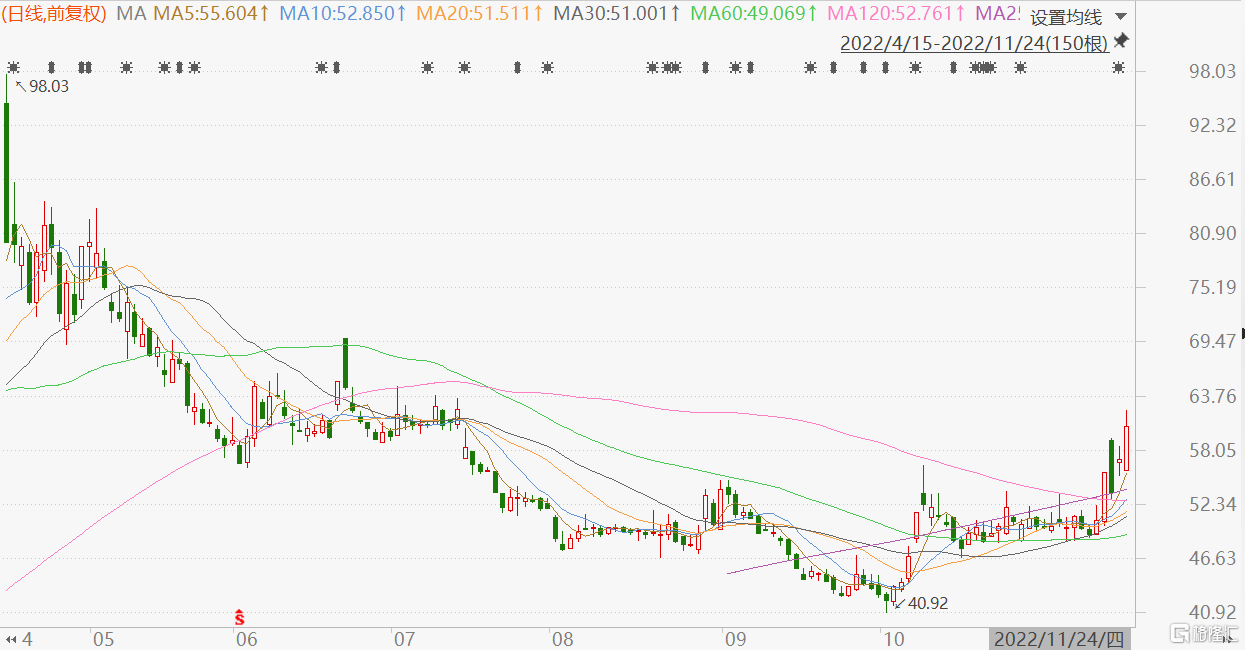Select the MA5:55.604 average label

tap(211, 14)
